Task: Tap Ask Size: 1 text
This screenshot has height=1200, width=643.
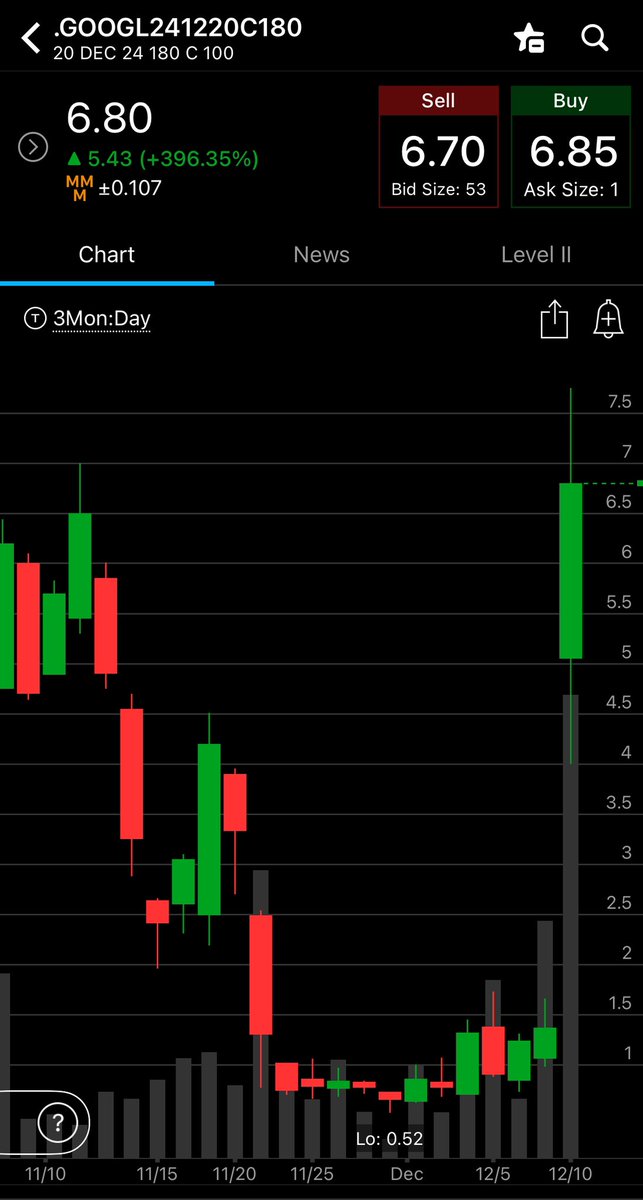Action: 571,190
